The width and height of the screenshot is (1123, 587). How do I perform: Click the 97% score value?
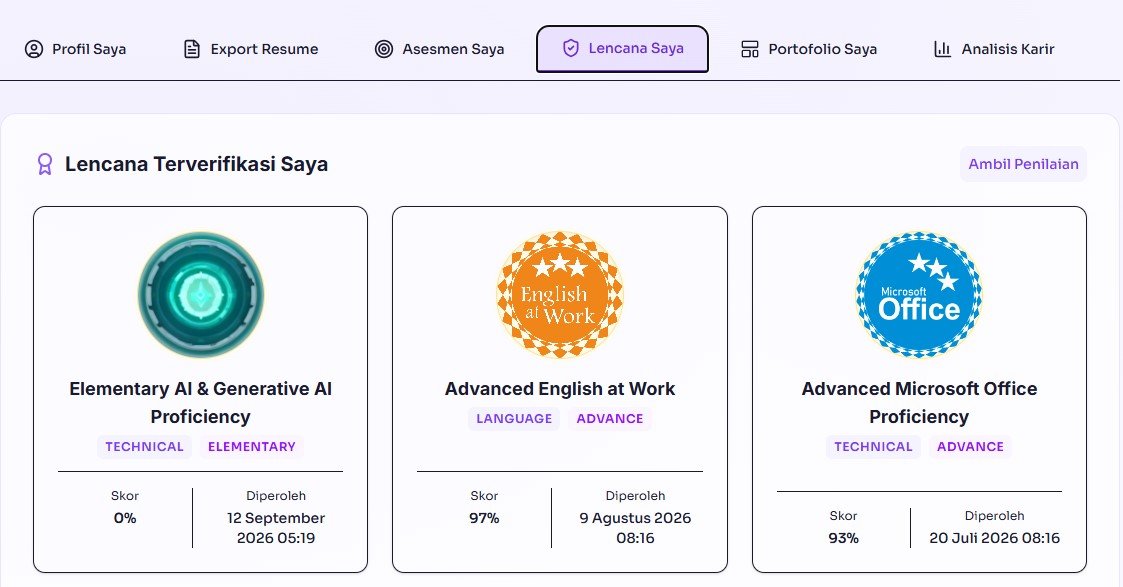pos(484,518)
